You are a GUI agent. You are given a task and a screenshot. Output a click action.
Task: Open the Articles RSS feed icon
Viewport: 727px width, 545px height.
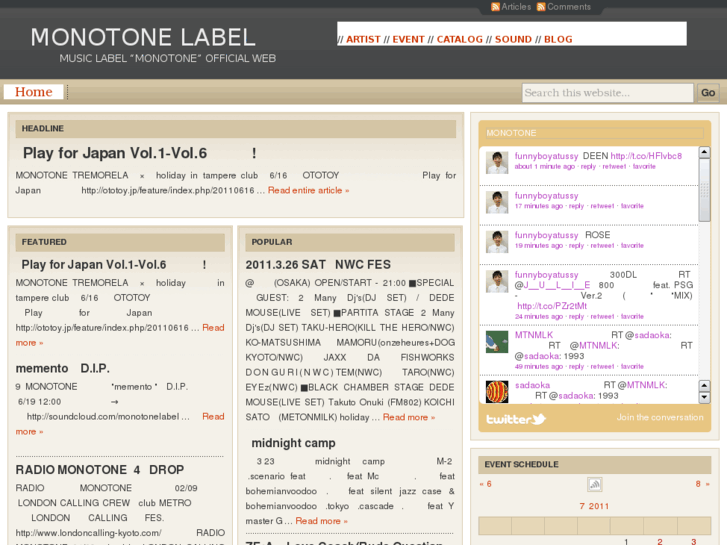[495, 7]
